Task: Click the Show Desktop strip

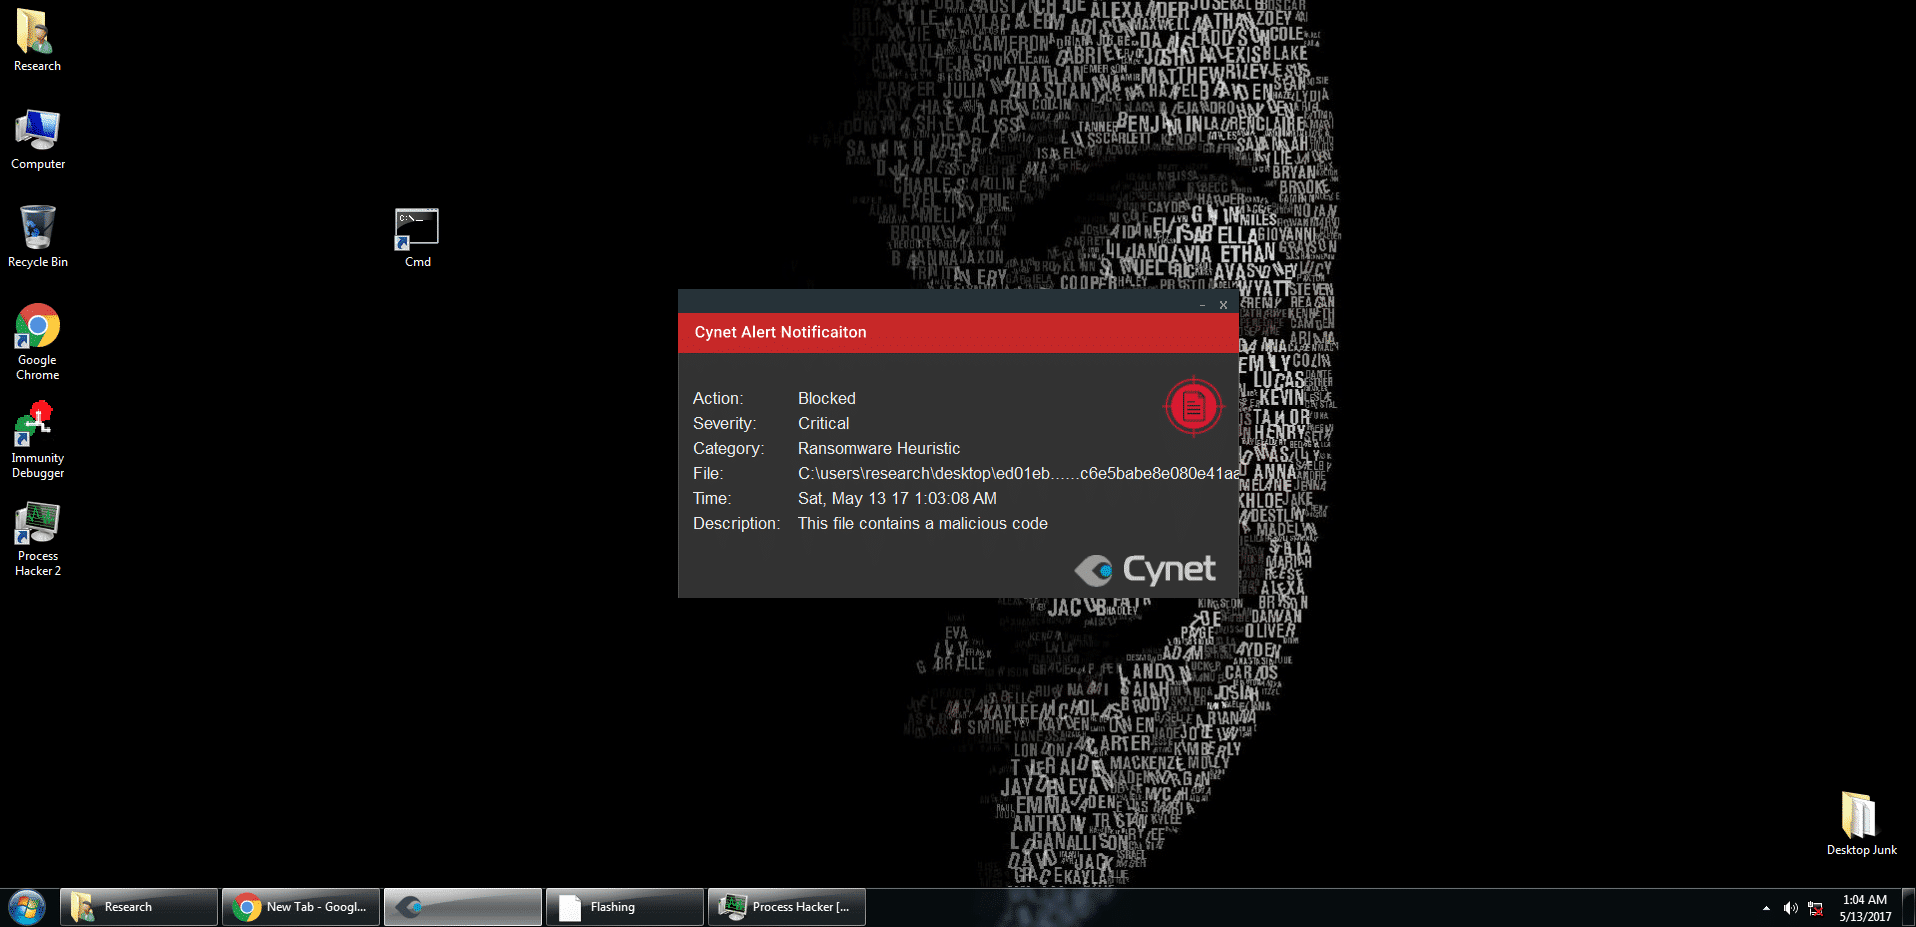Action: tap(1908, 907)
